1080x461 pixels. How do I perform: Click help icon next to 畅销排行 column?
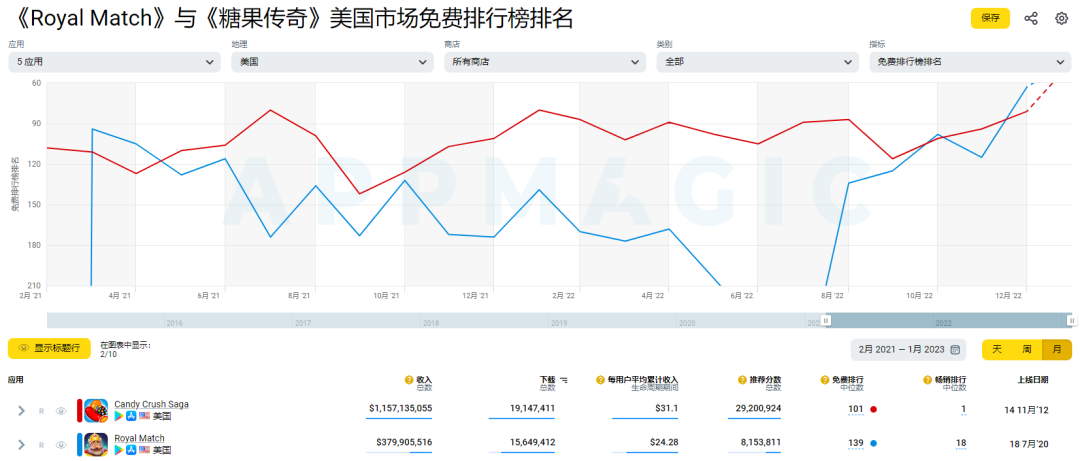[x=928, y=380]
